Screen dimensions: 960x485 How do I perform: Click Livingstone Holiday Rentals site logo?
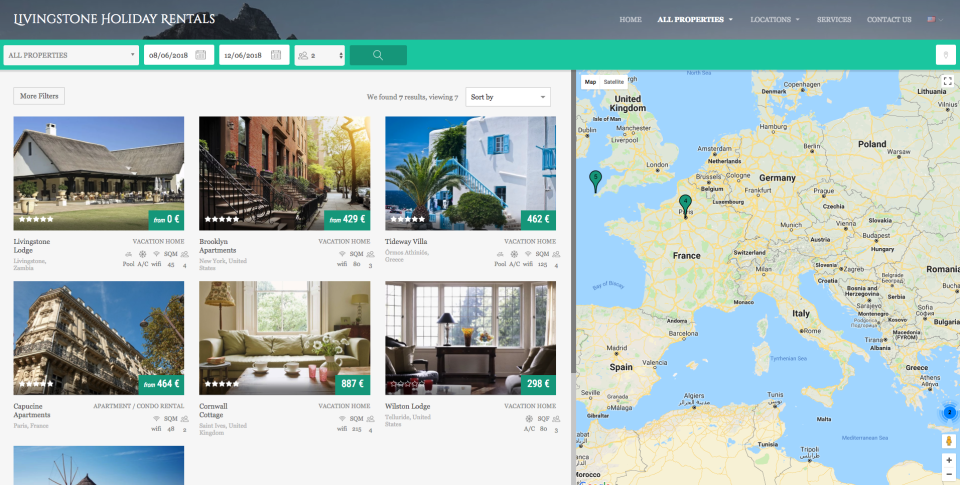(114, 19)
